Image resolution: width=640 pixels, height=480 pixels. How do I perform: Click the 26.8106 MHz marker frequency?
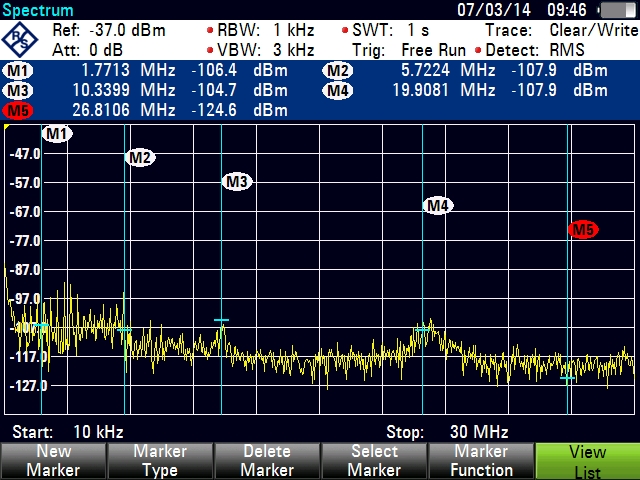pyautogui.click(x=124, y=110)
